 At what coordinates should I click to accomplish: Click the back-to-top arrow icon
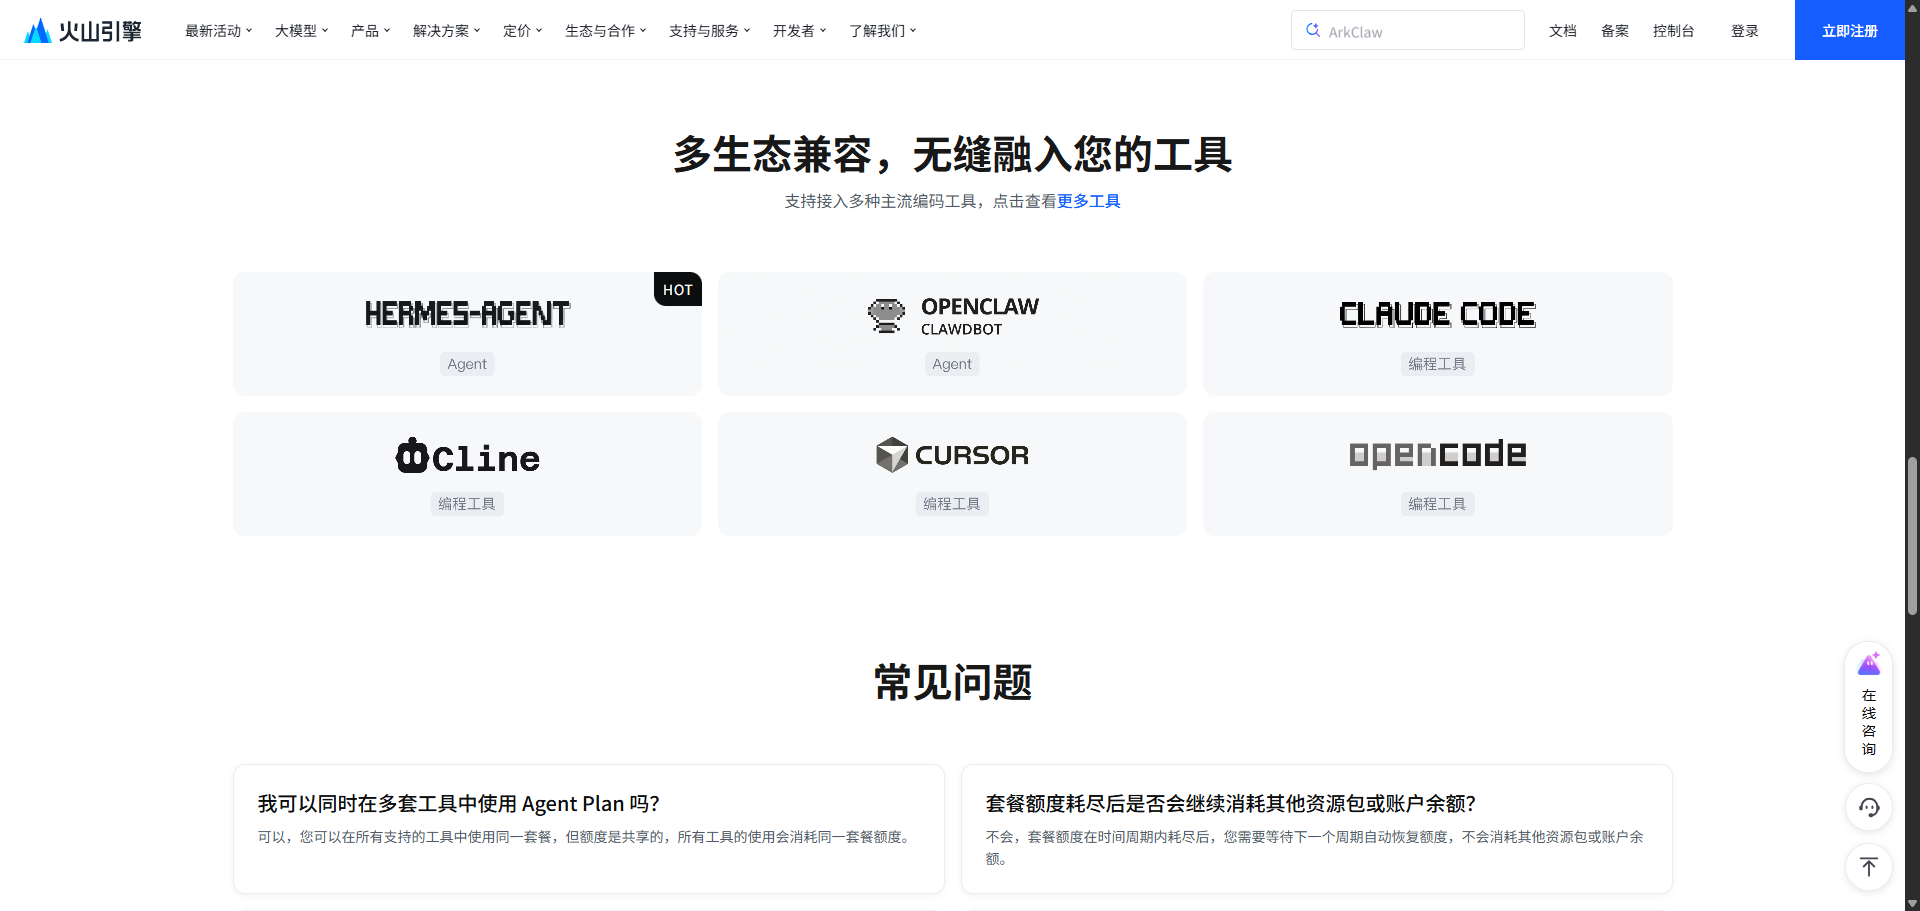[1868, 867]
